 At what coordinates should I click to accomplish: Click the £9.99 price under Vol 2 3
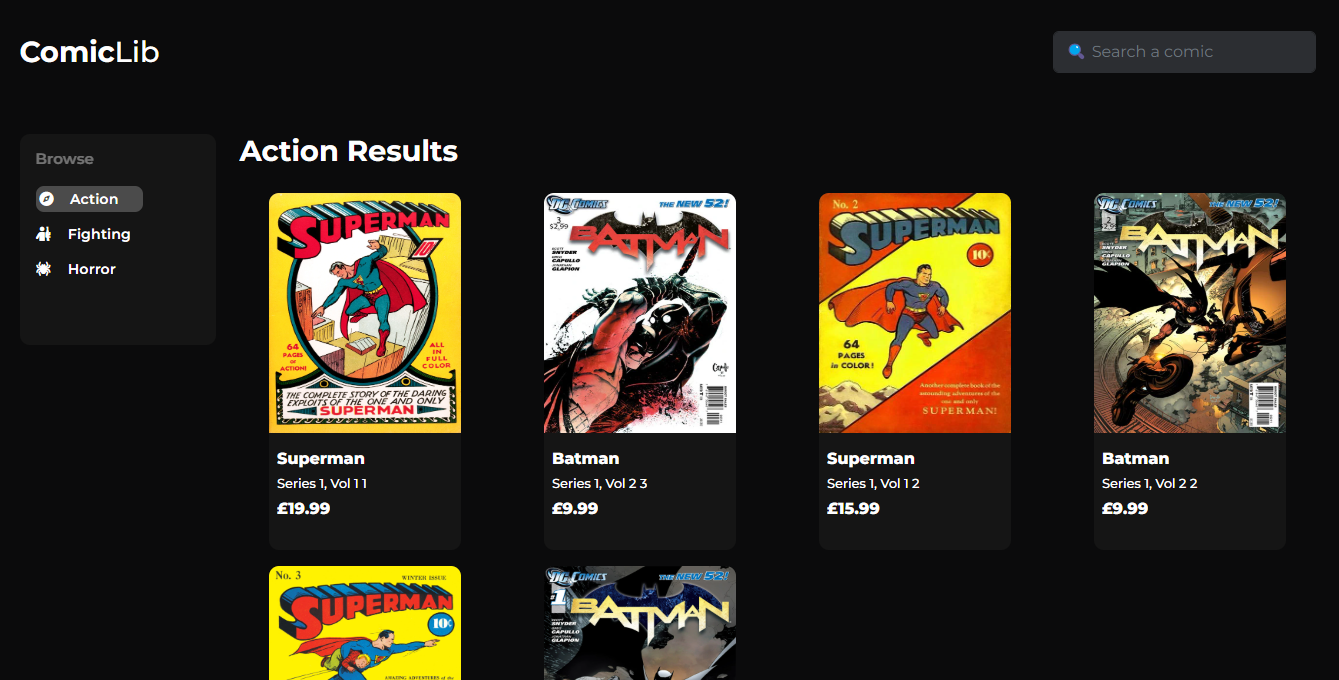click(575, 508)
